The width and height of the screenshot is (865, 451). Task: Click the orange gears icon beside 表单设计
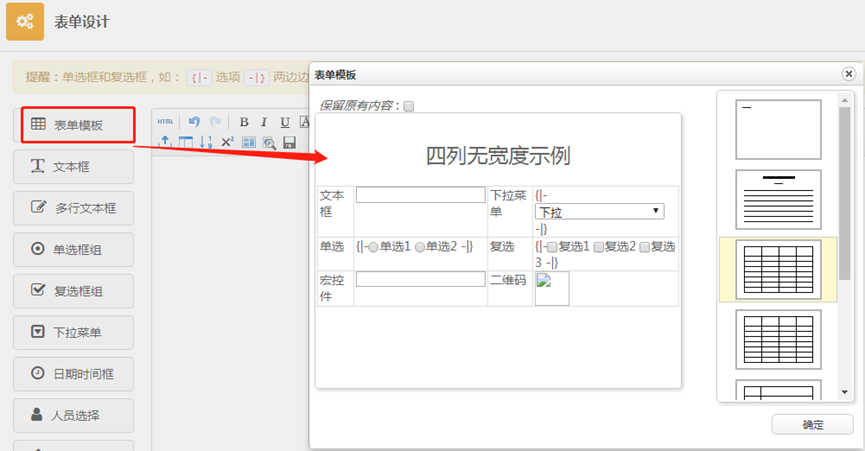(x=25, y=22)
